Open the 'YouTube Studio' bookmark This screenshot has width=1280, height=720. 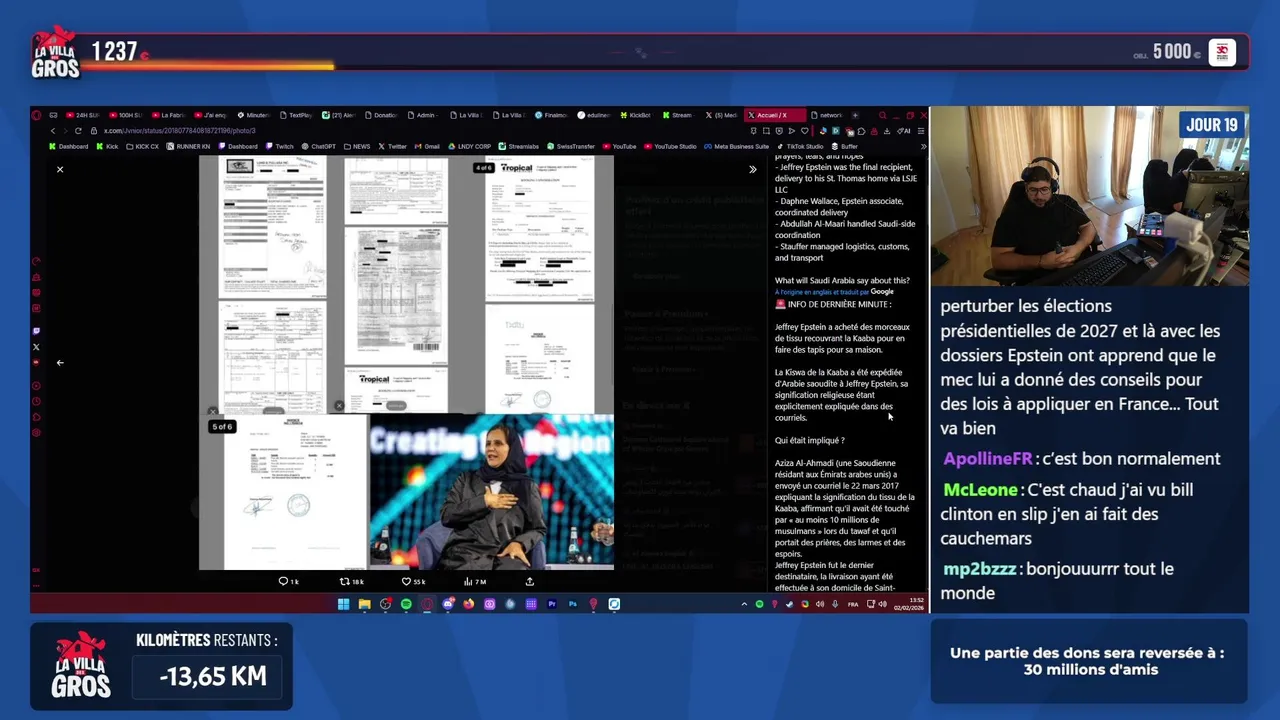pos(670,147)
